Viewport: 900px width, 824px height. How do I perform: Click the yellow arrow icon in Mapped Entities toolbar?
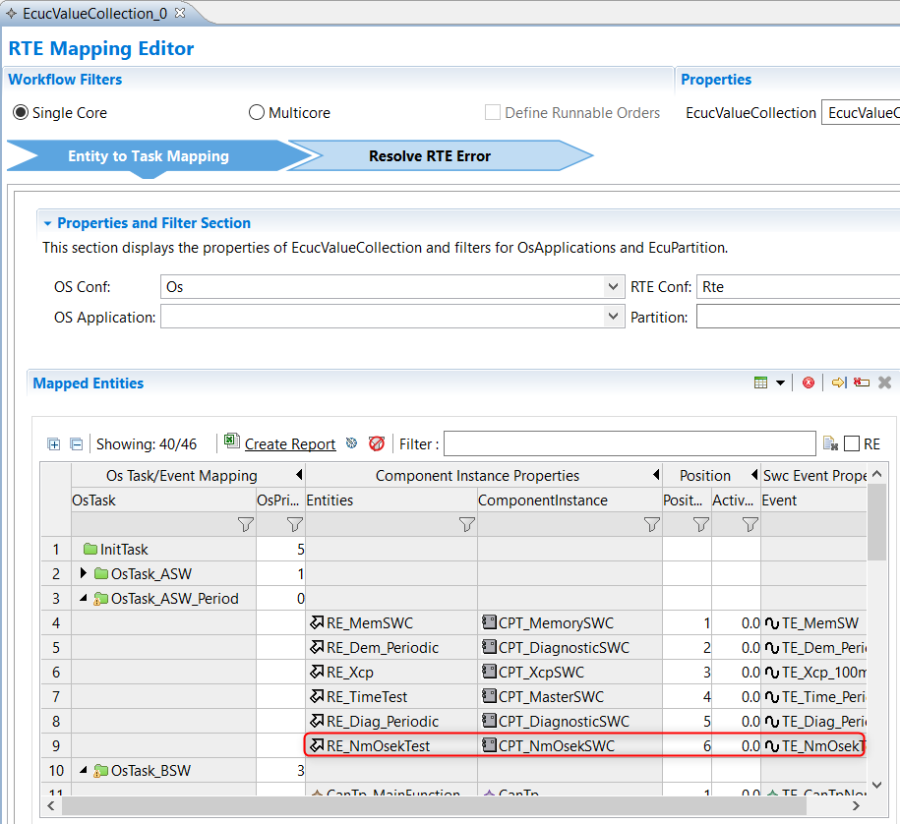839,383
